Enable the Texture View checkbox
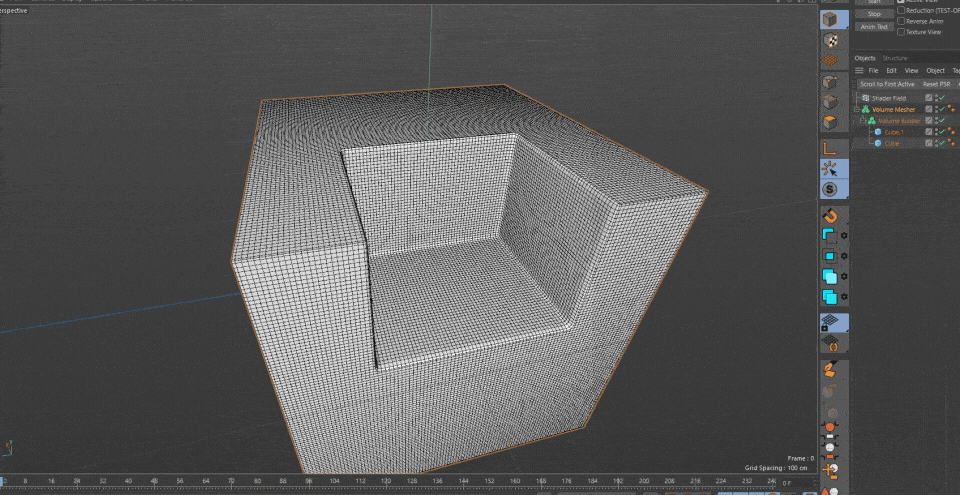 [901, 32]
